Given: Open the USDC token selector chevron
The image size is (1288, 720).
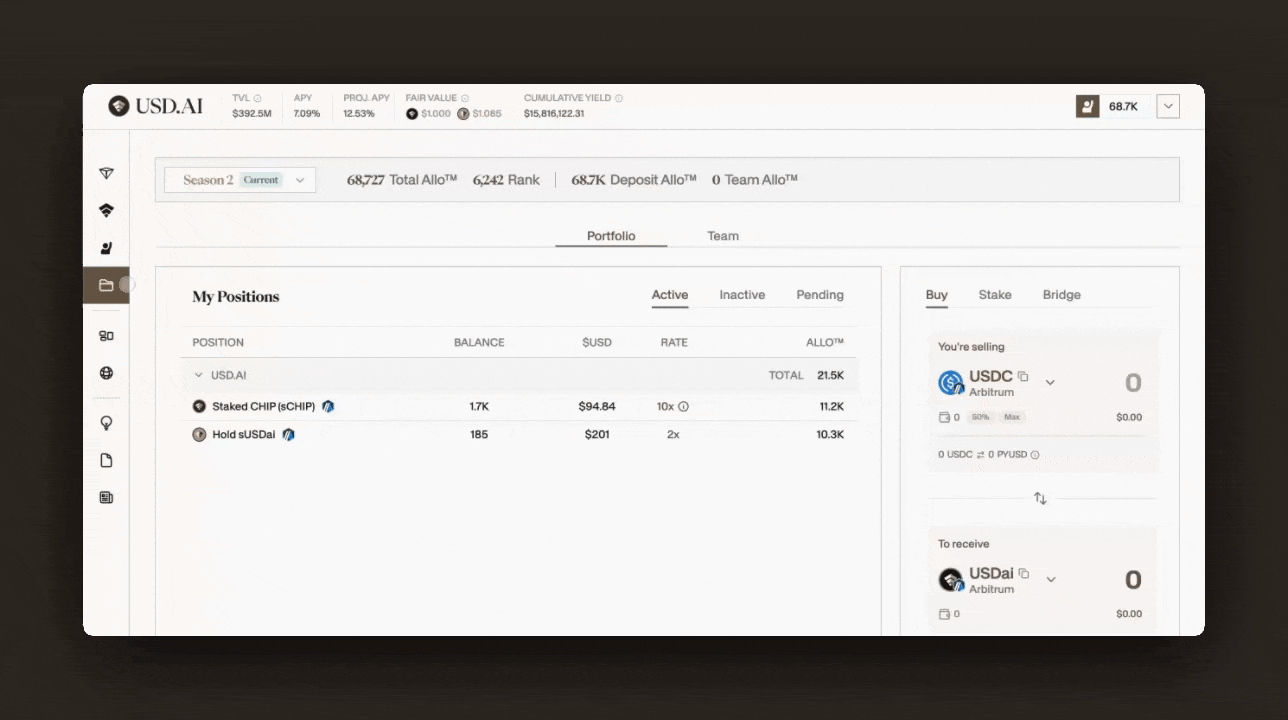Looking at the screenshot, I should (1050, 382).
